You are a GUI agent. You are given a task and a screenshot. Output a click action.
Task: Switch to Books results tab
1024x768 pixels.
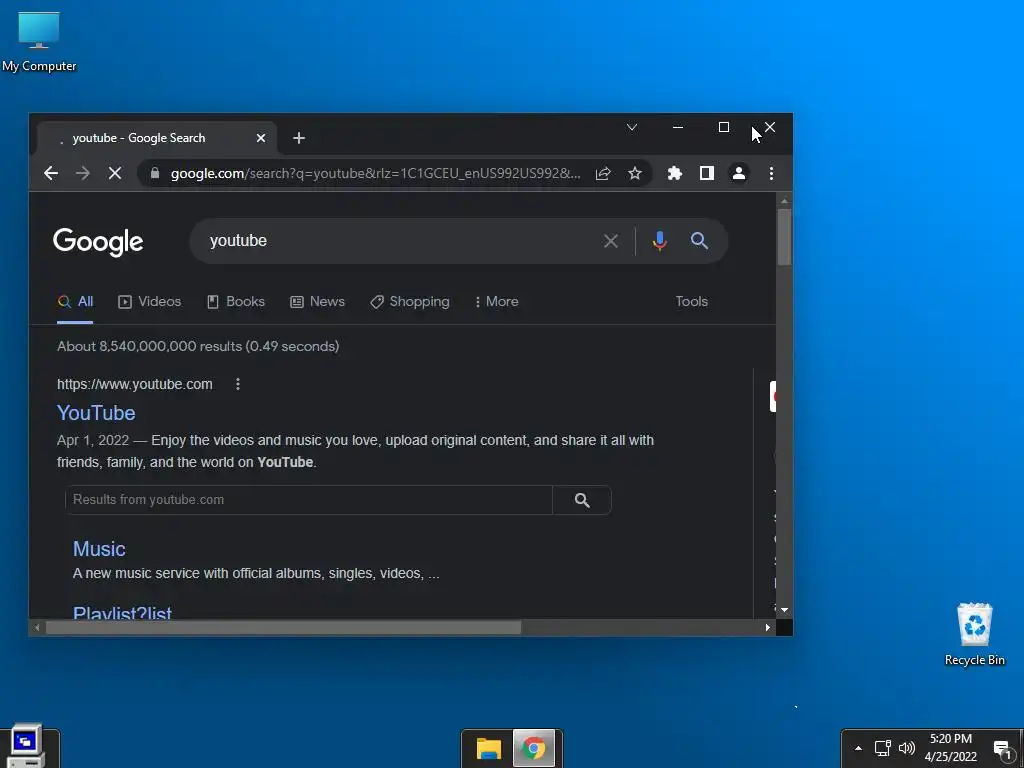(x=236, y=301)
